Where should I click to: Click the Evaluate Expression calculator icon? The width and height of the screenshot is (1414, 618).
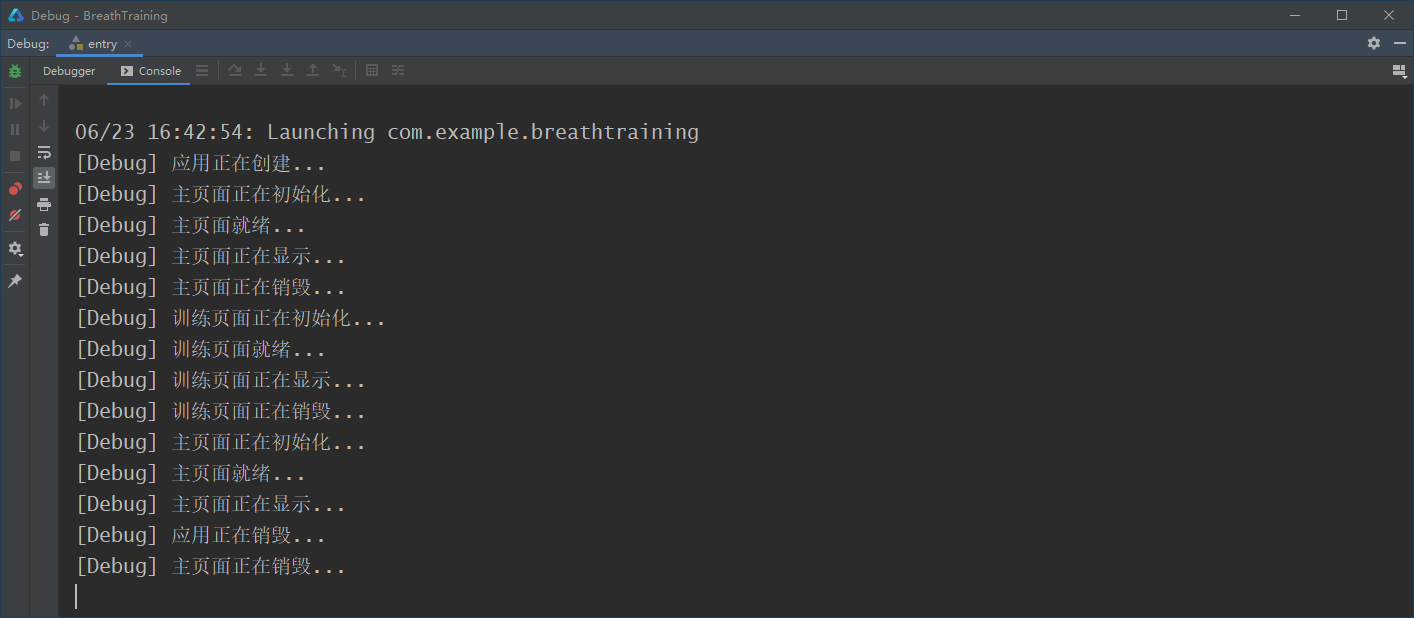[372, 70]
